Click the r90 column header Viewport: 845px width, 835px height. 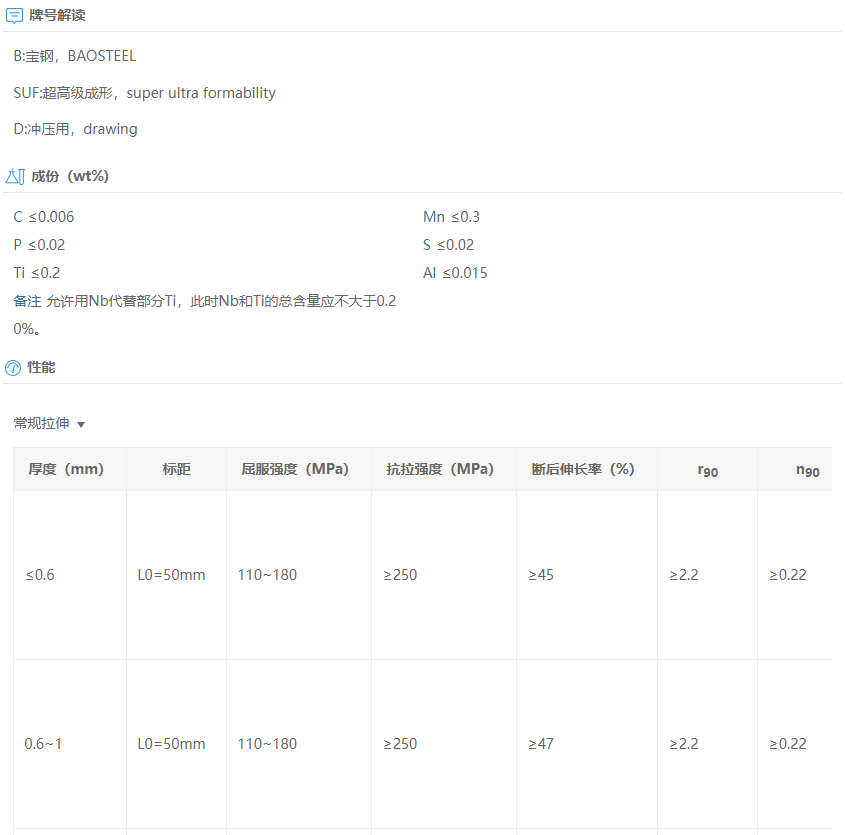coord(708,471)
